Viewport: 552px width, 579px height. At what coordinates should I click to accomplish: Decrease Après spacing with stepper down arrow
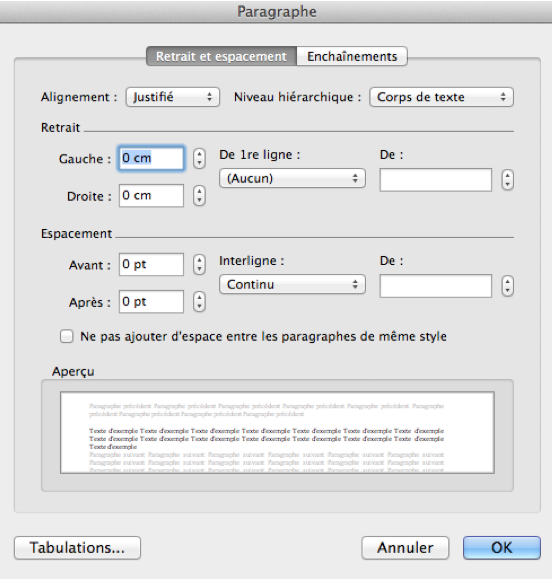tap(199, 306)
